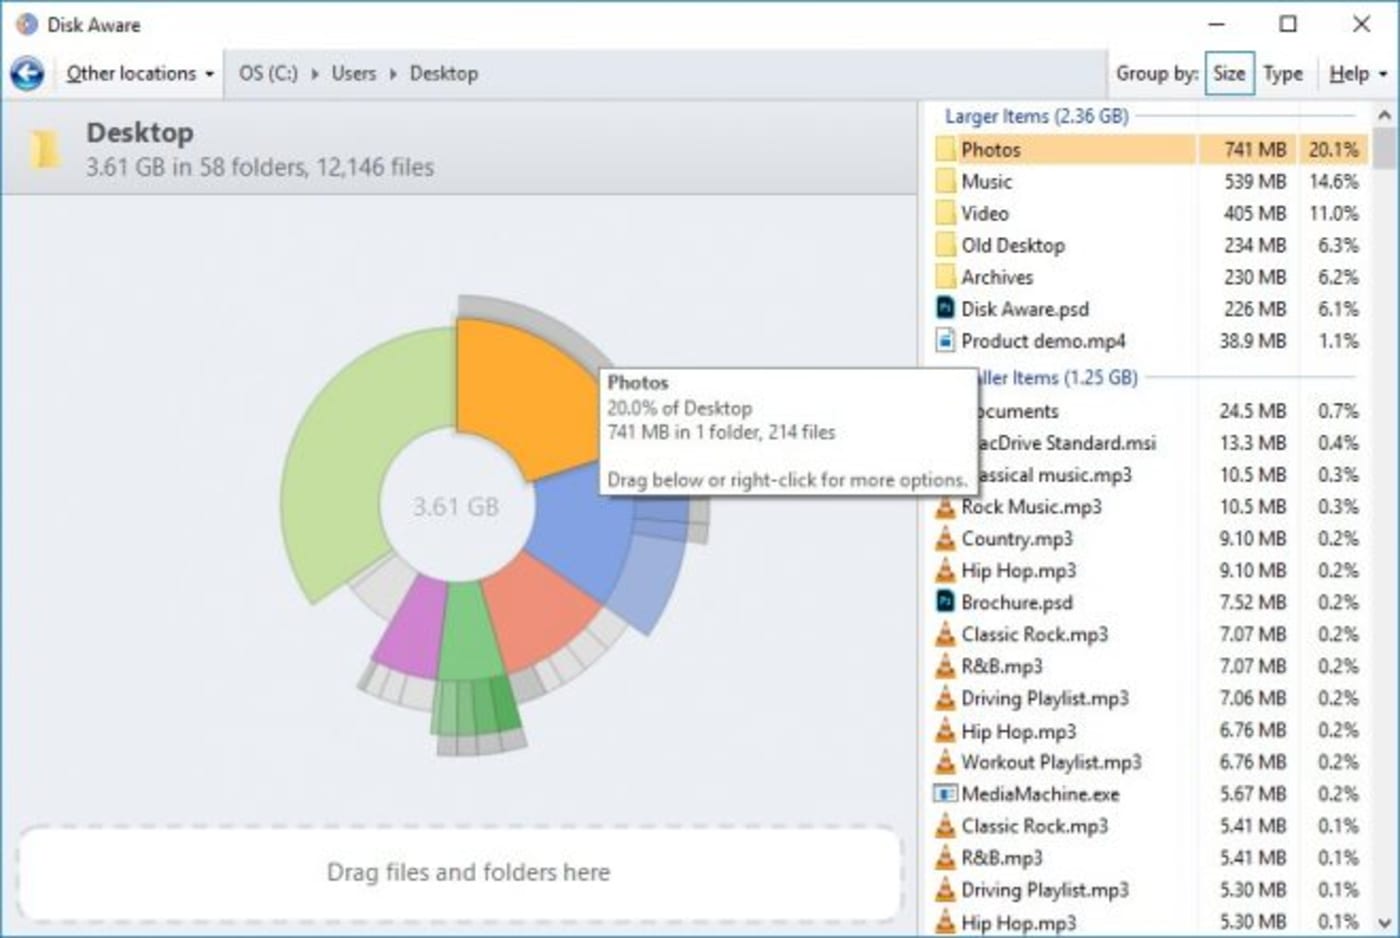Image resolution: width=1400 pixels, height=938 pixels.
Task: Click the Brochure.psd file icon
Action: [x=945, y=602]
